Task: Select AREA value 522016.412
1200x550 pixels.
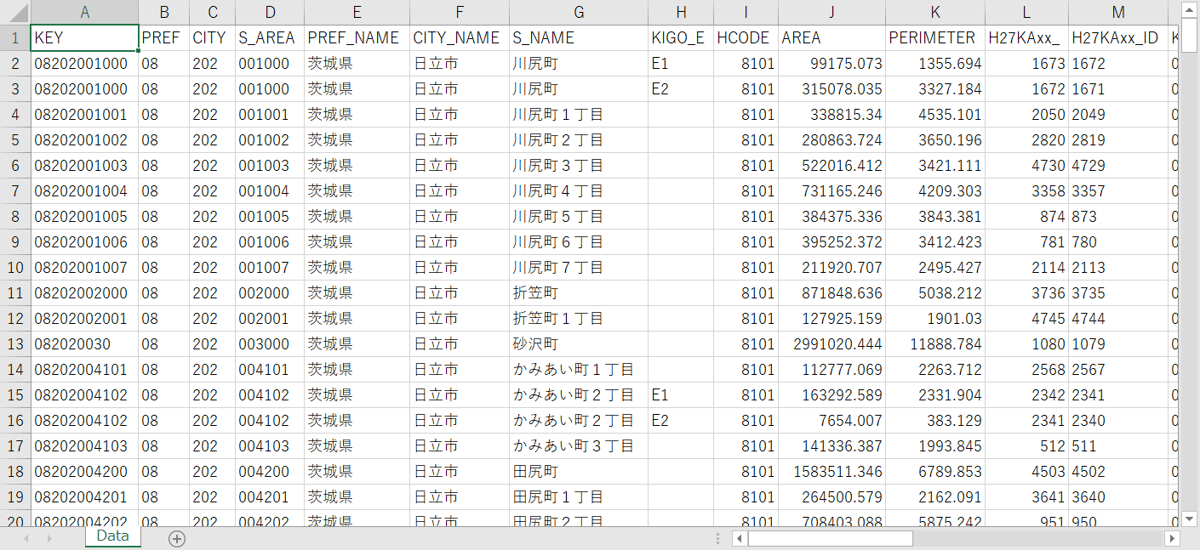Action: 832,166
